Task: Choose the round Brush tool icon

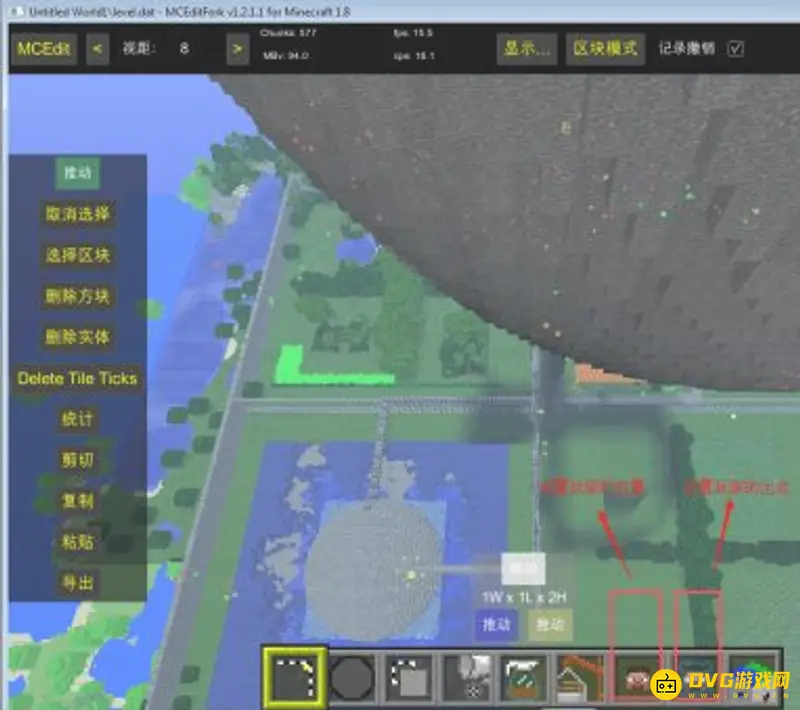Action: tap(352, 678)
